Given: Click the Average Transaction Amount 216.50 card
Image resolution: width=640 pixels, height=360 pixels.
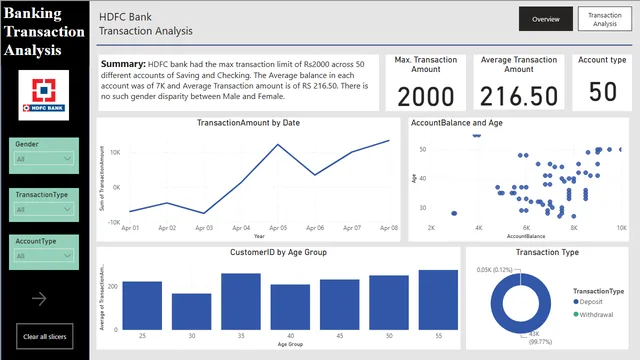Looking at the screenshot, I should pos(519,82).
